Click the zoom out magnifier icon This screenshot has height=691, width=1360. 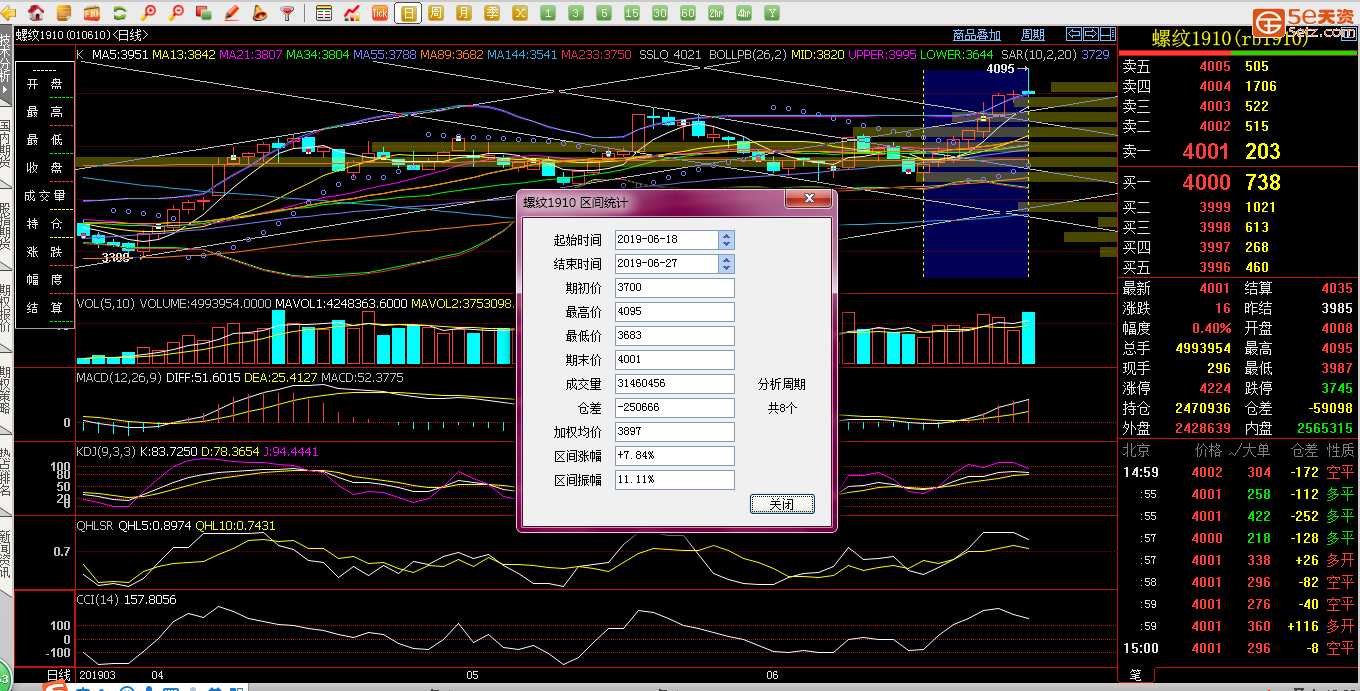click(x=176, y=13)
